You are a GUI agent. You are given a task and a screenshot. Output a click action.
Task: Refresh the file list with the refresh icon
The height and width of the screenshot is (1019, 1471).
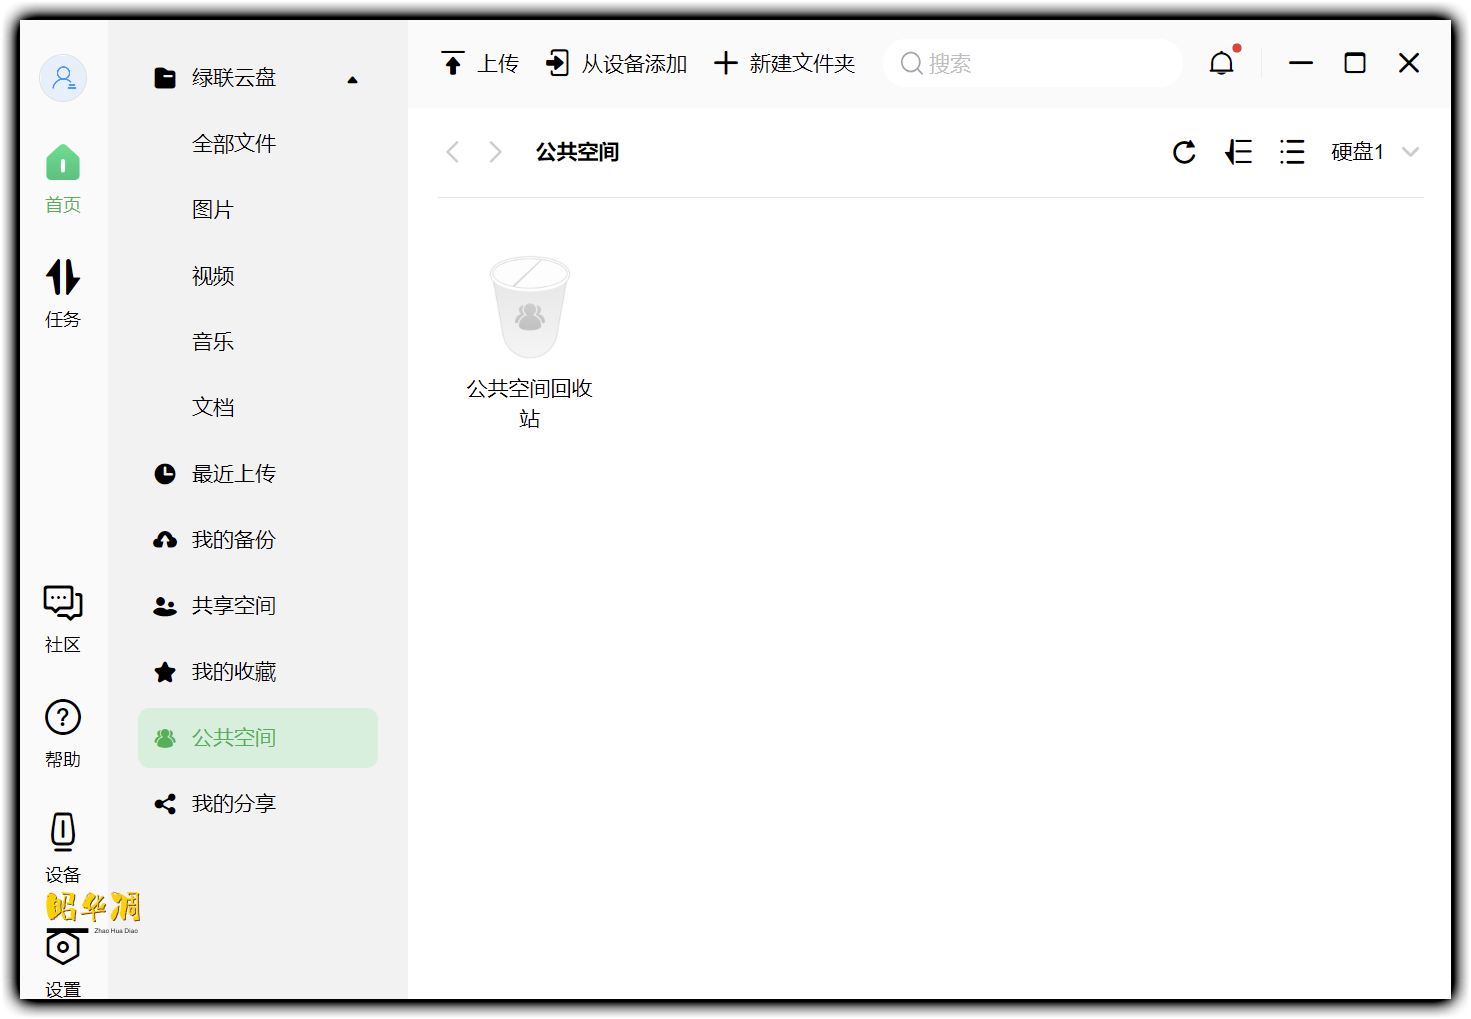point(1183,152)
